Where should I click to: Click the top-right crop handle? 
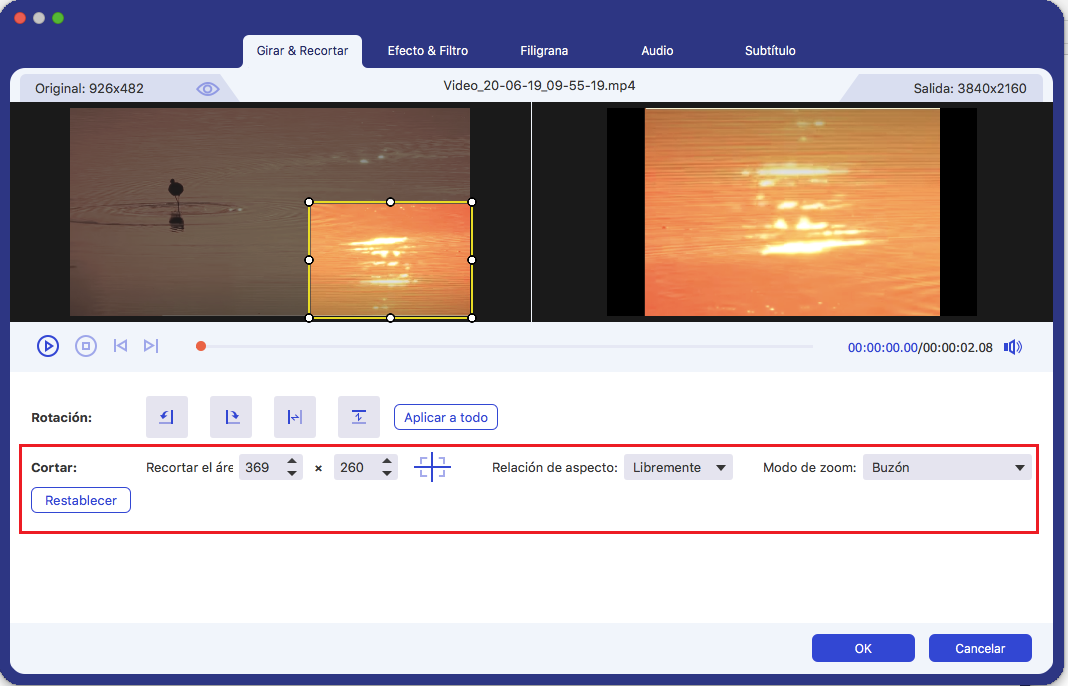(472, 202)
